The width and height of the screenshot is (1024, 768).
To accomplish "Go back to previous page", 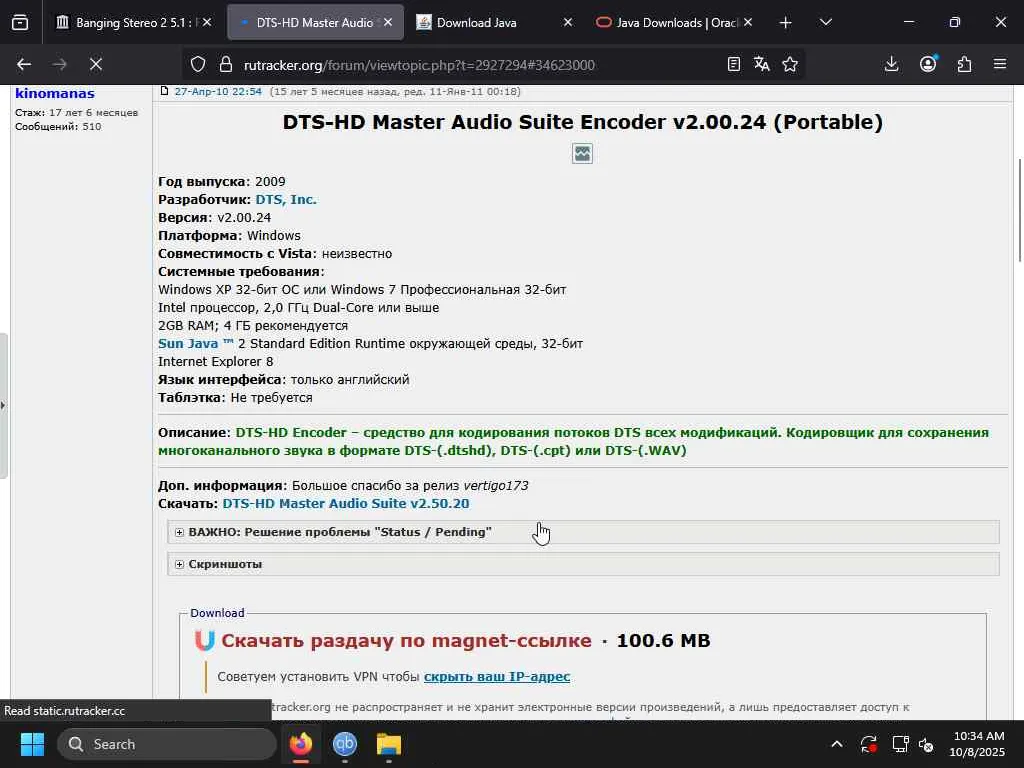I will [x=24, y=64].
